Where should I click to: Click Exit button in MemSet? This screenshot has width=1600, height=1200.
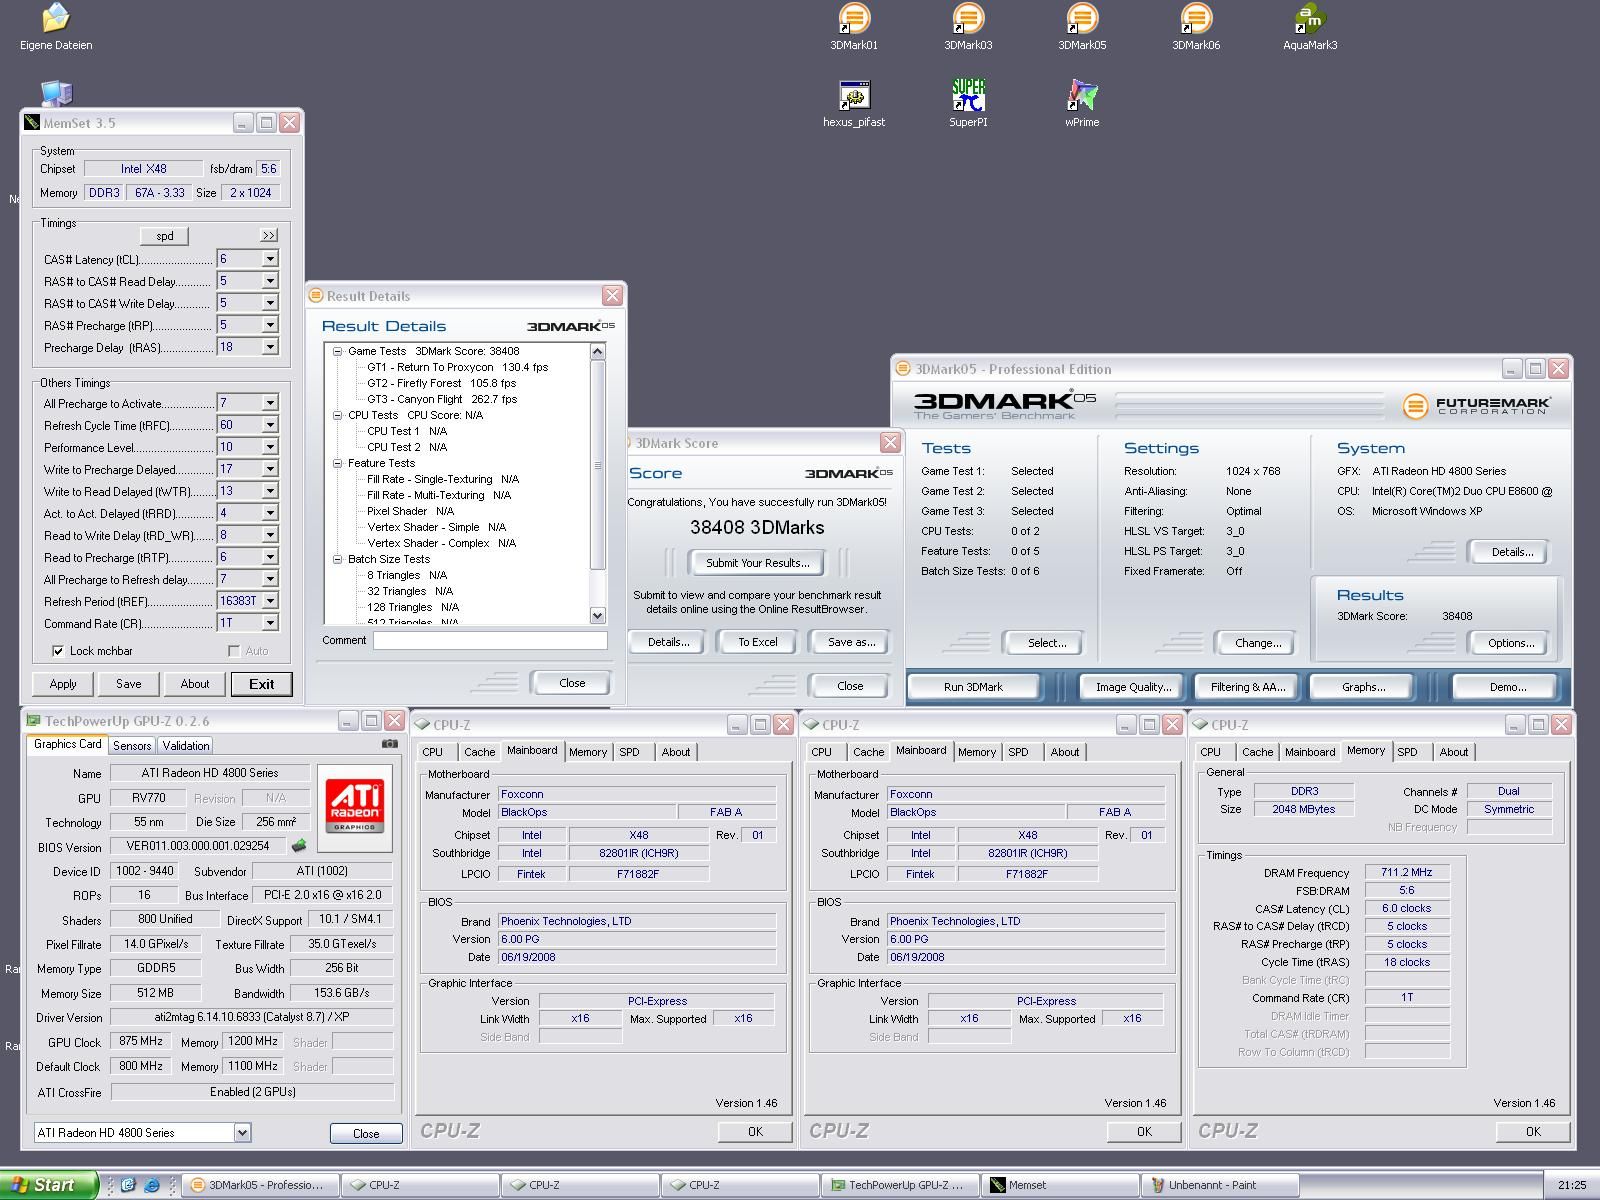point(262,684)
